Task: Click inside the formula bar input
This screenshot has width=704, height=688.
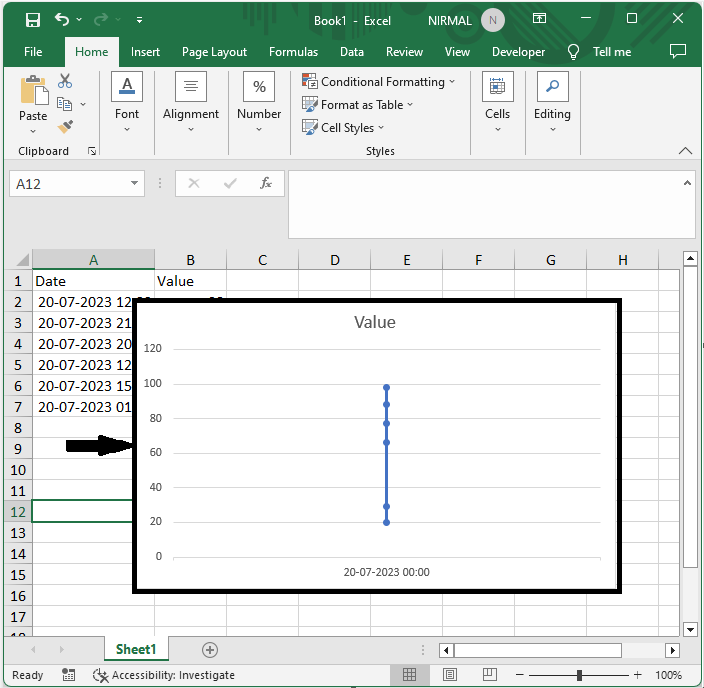Action: coord(485,204)
